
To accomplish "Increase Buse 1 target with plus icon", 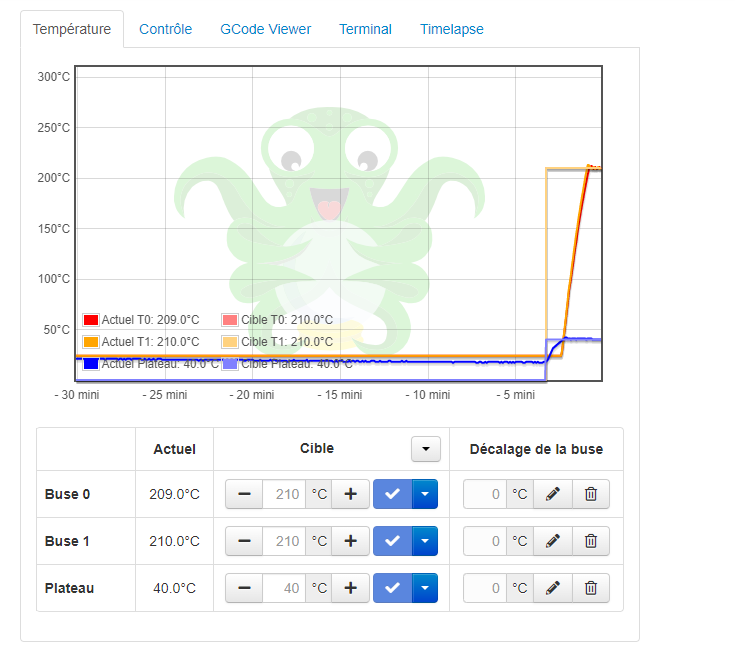I will pos(351,541).
